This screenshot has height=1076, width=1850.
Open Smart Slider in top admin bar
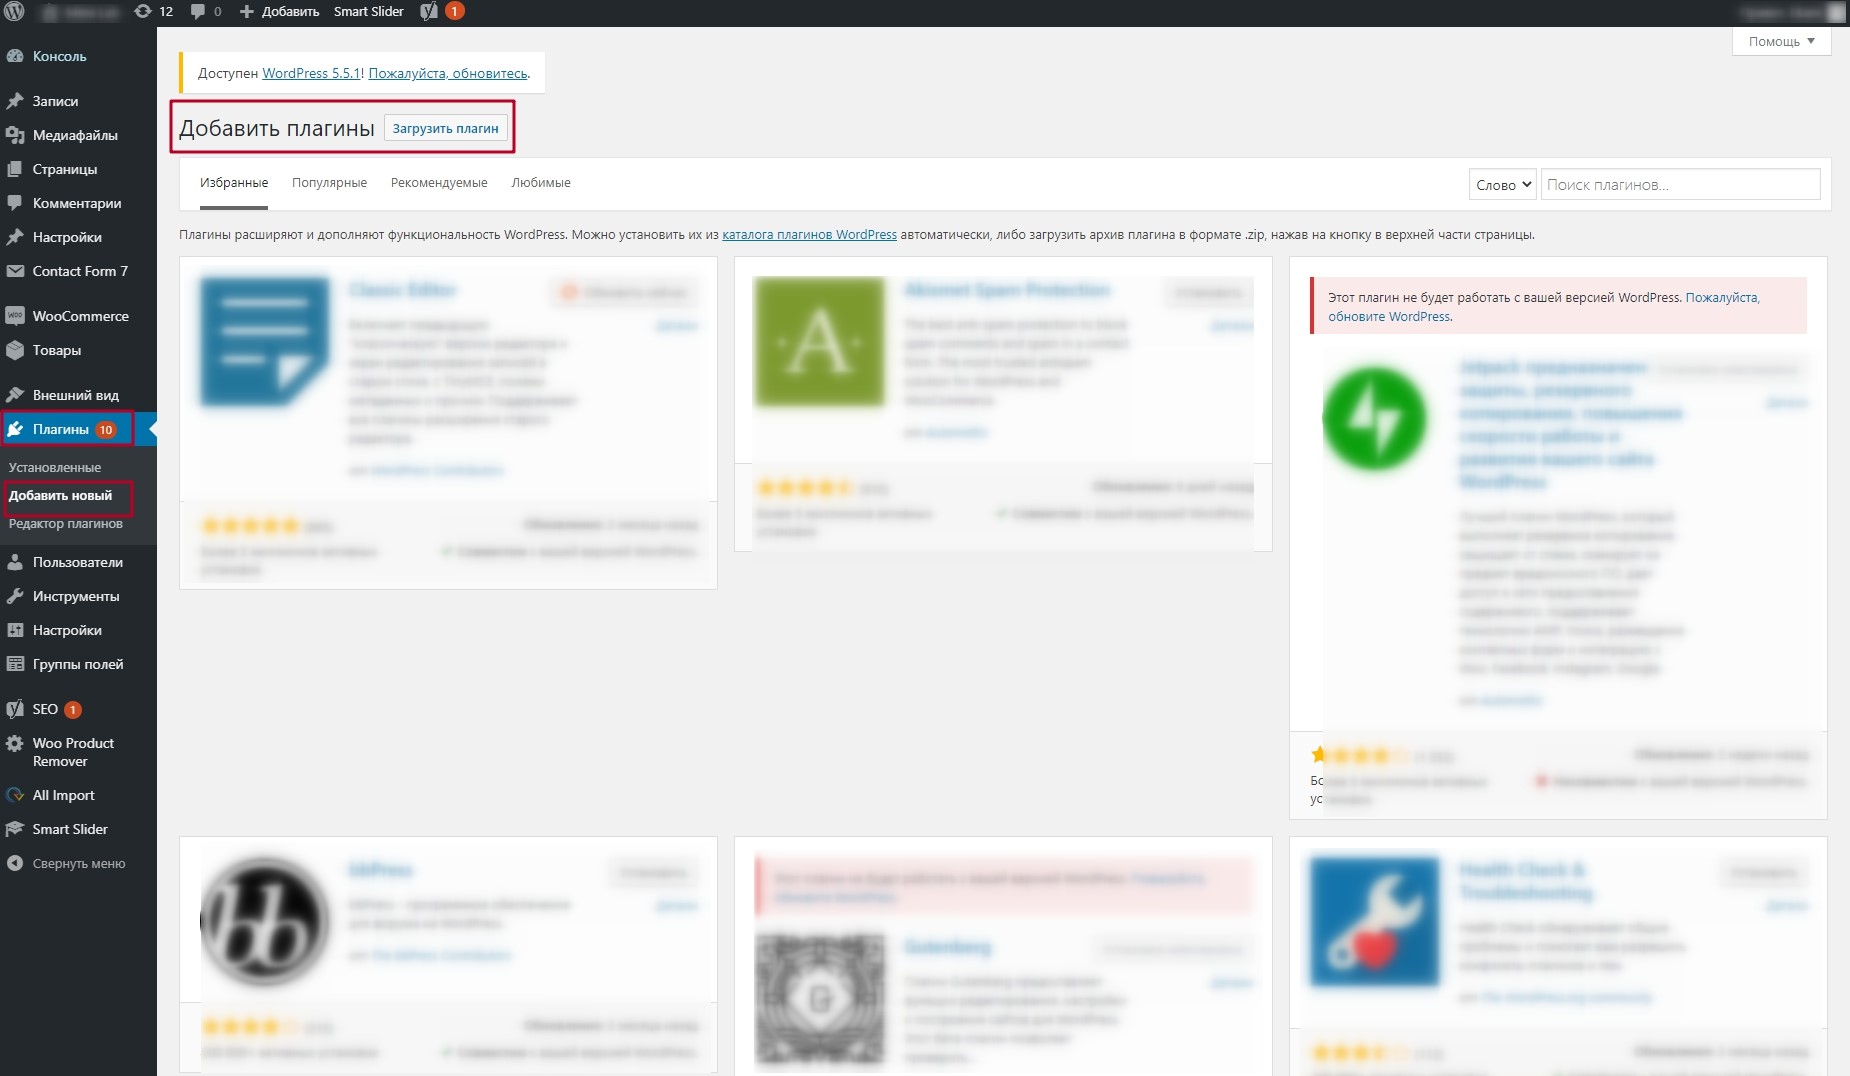tap(368, 12)
